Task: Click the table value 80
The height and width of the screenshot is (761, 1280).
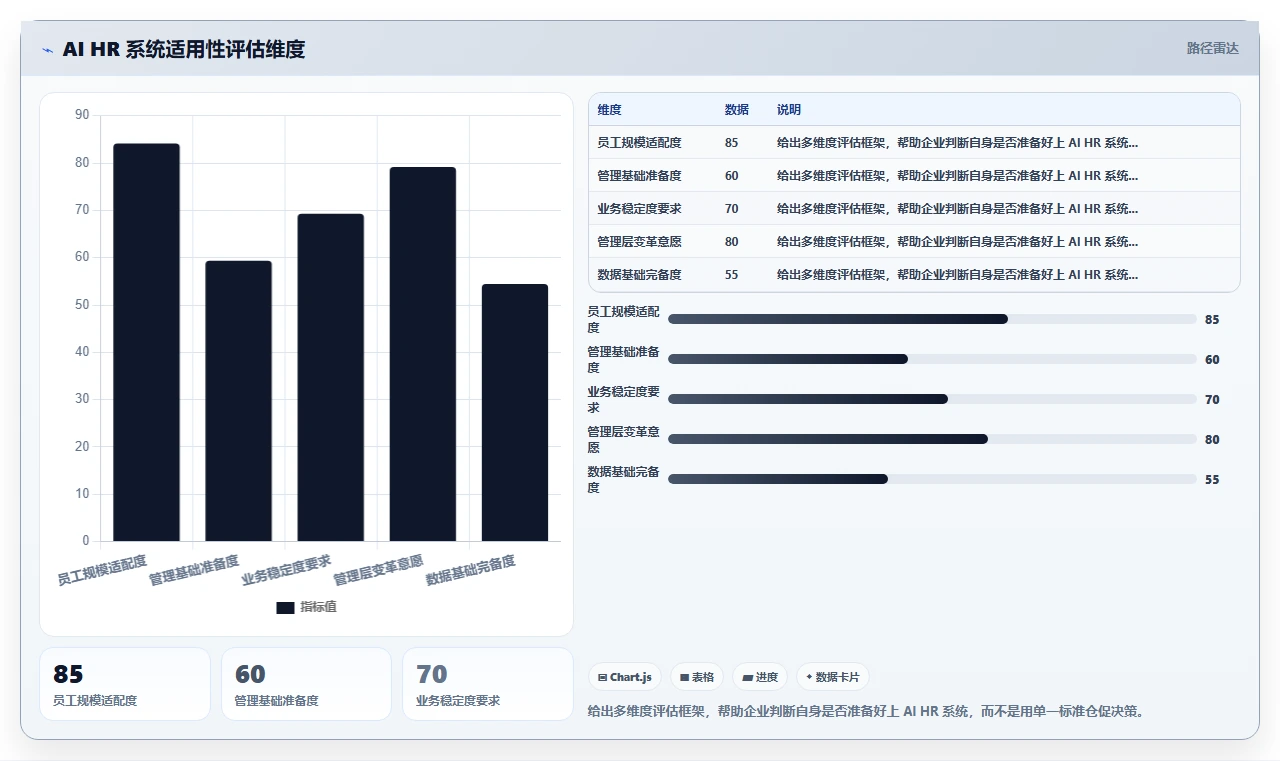Action: point(732,242)
